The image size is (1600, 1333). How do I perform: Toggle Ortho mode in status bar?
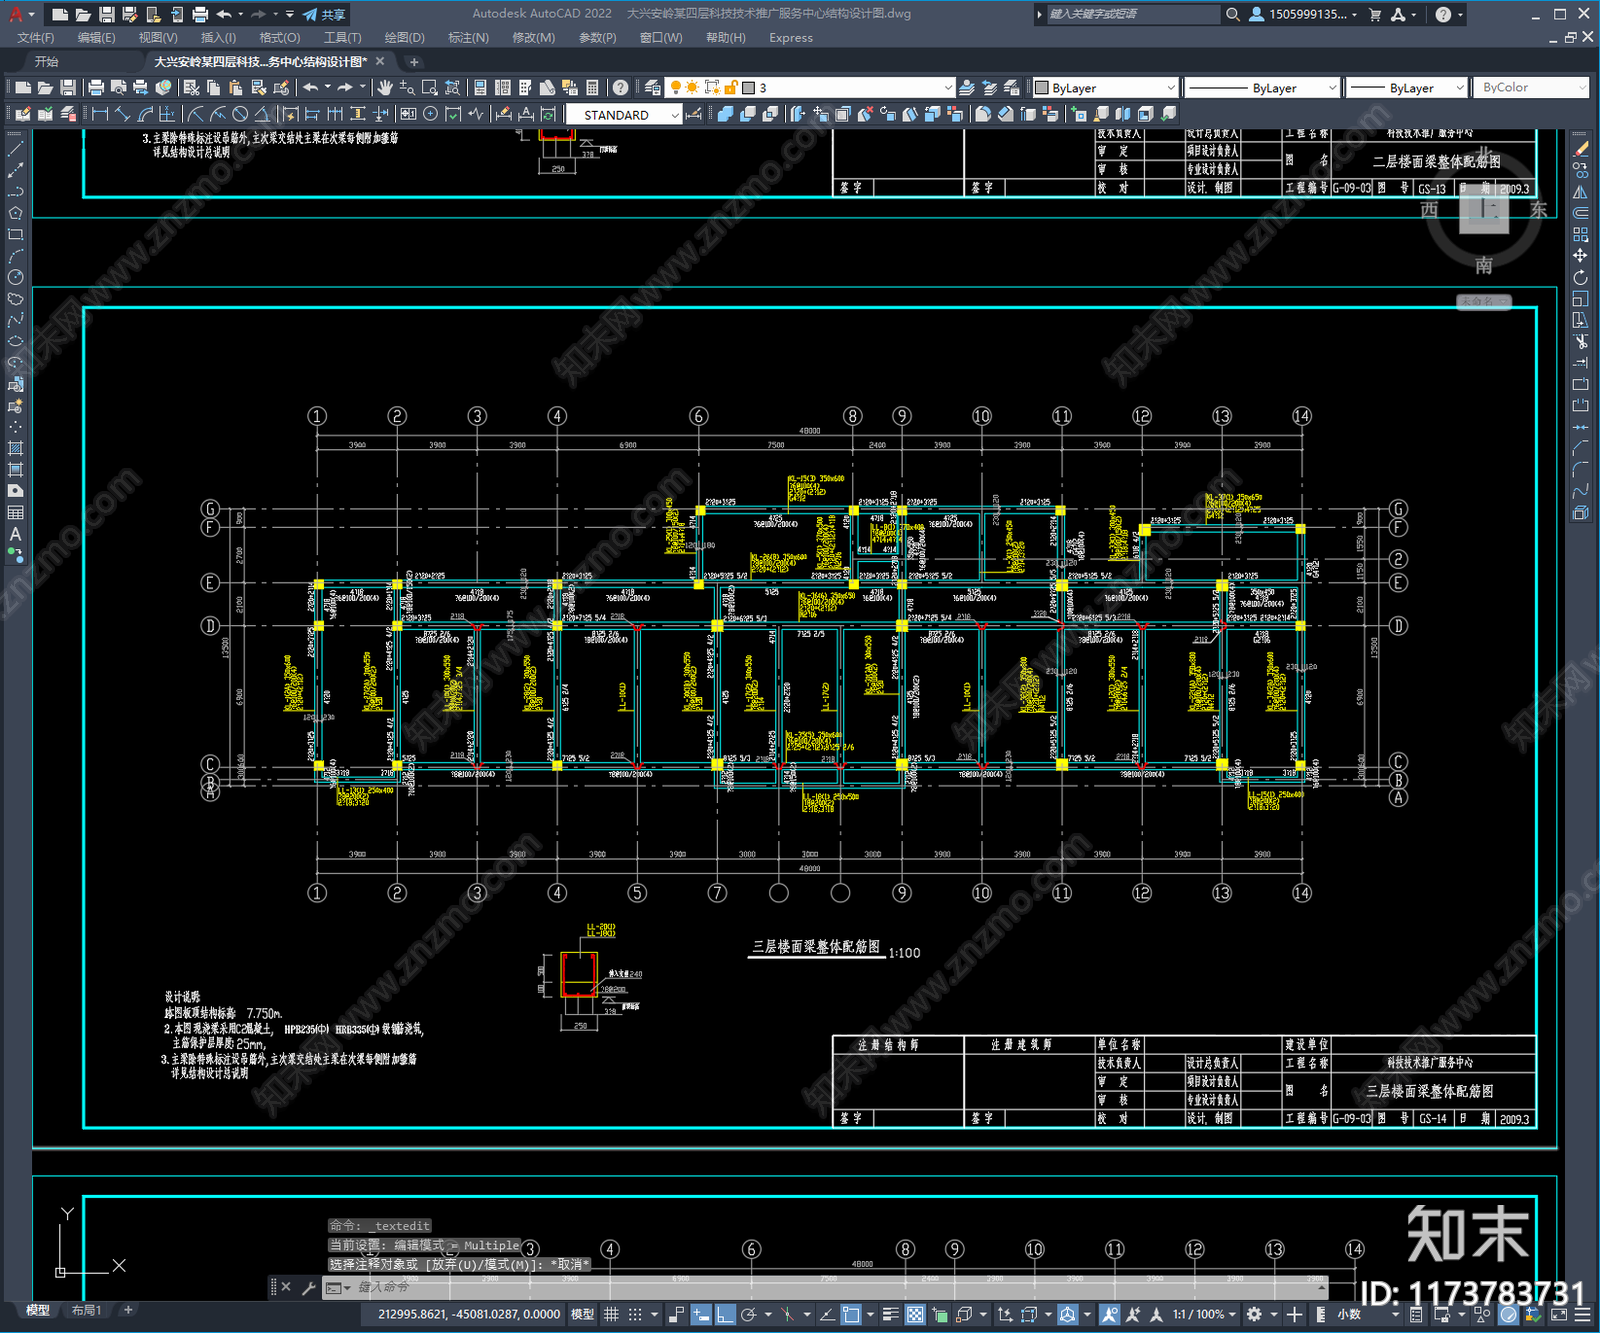point(725,1314)
